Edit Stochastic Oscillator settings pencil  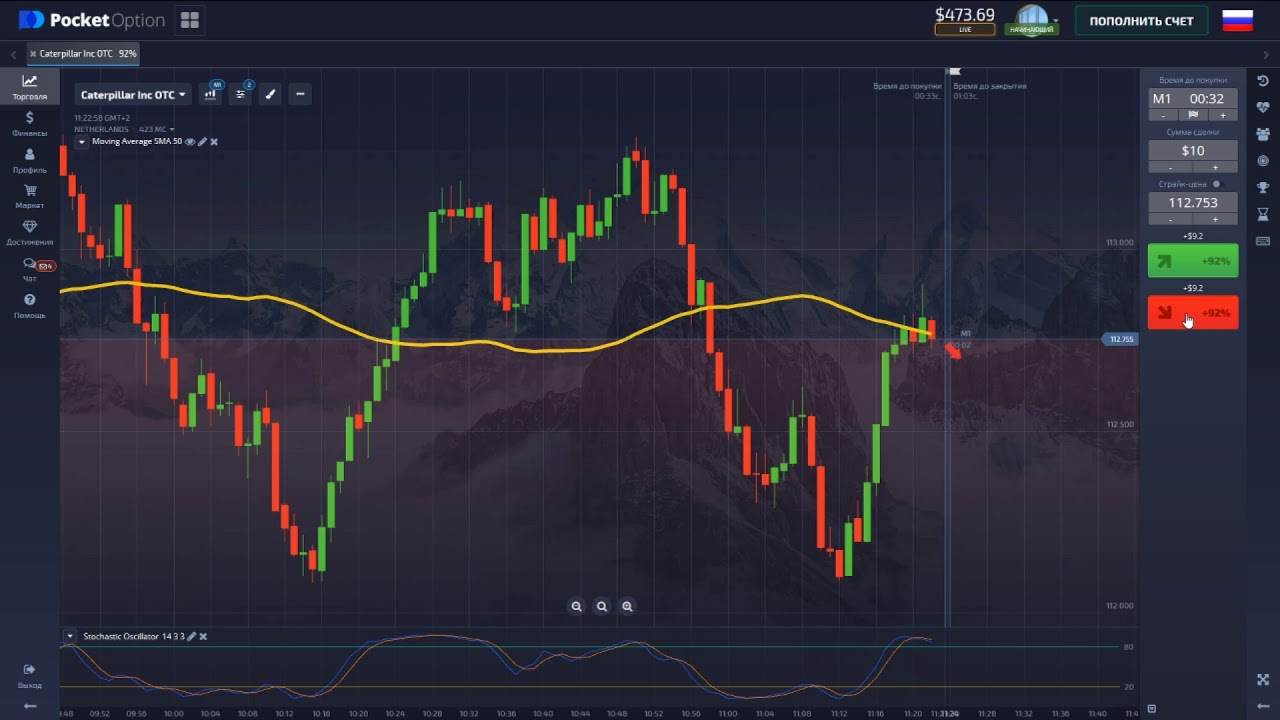click(x=192, y=636)
